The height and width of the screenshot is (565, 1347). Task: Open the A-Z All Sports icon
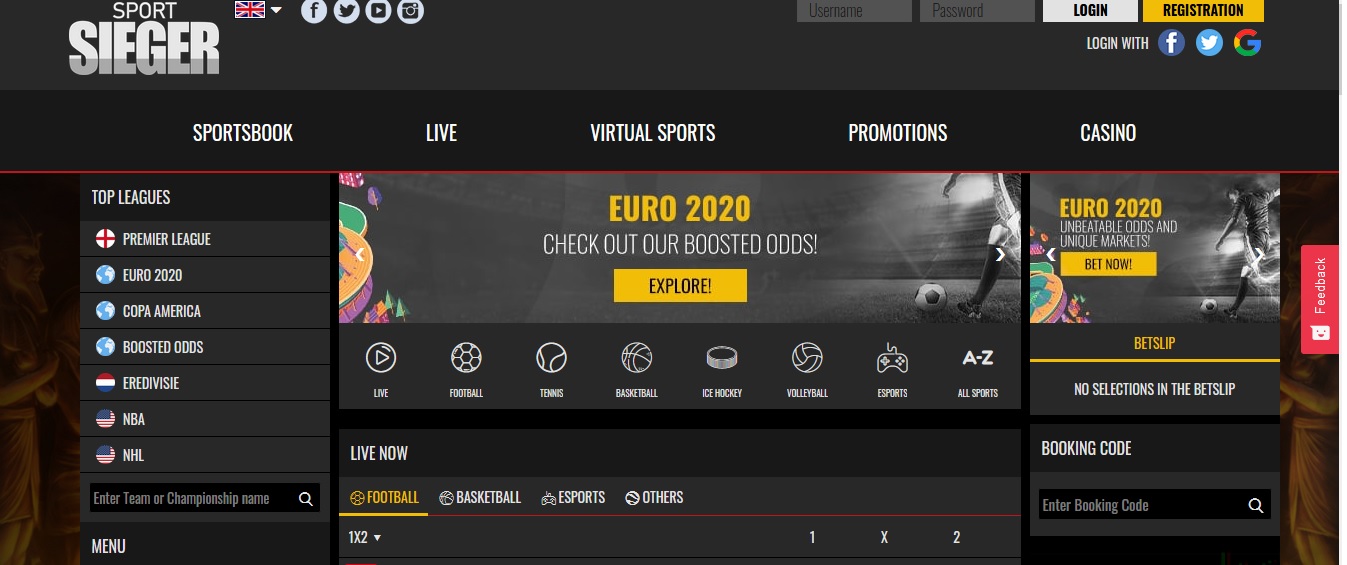coord(977,357)
